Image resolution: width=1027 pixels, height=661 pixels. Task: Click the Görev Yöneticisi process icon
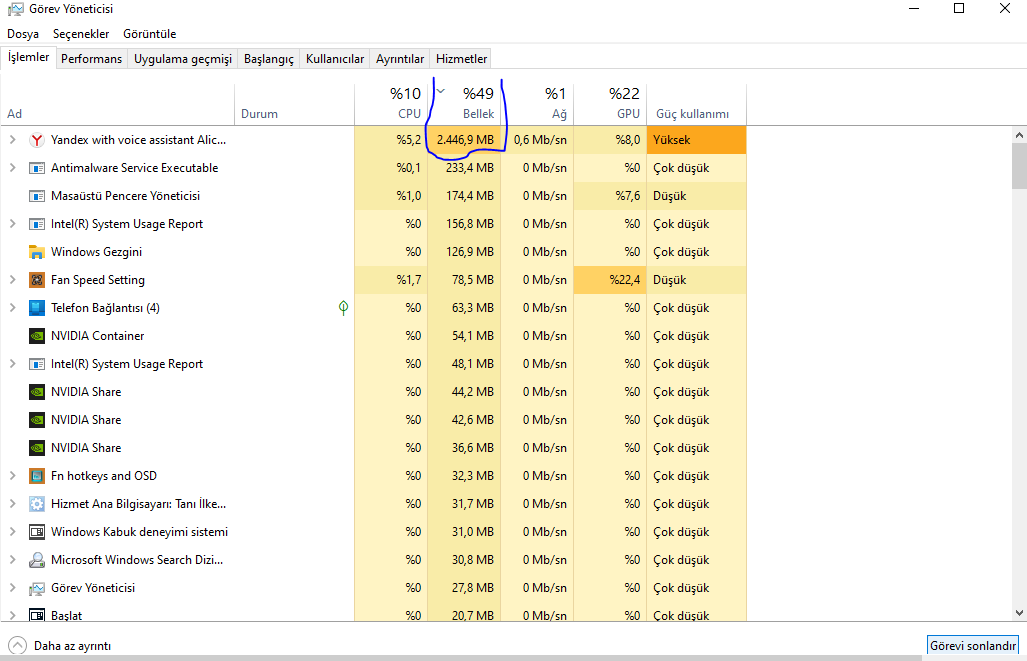click(x=37, y=588)
